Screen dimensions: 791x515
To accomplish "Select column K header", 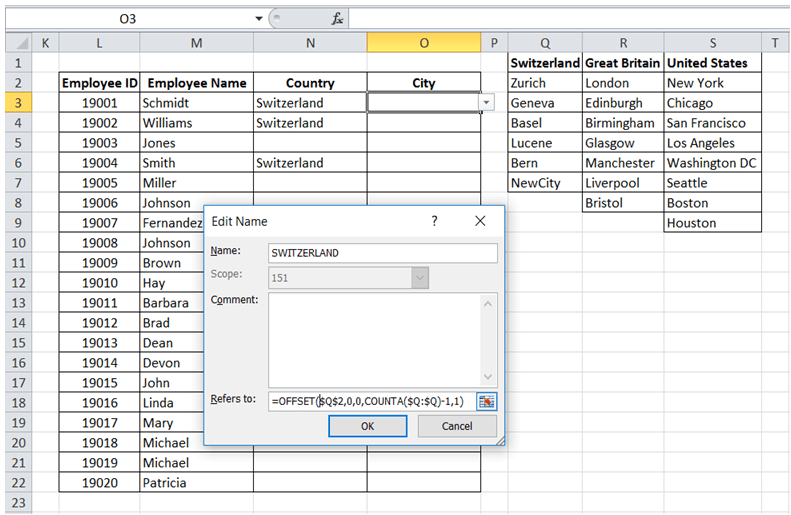I will [45, 43].
